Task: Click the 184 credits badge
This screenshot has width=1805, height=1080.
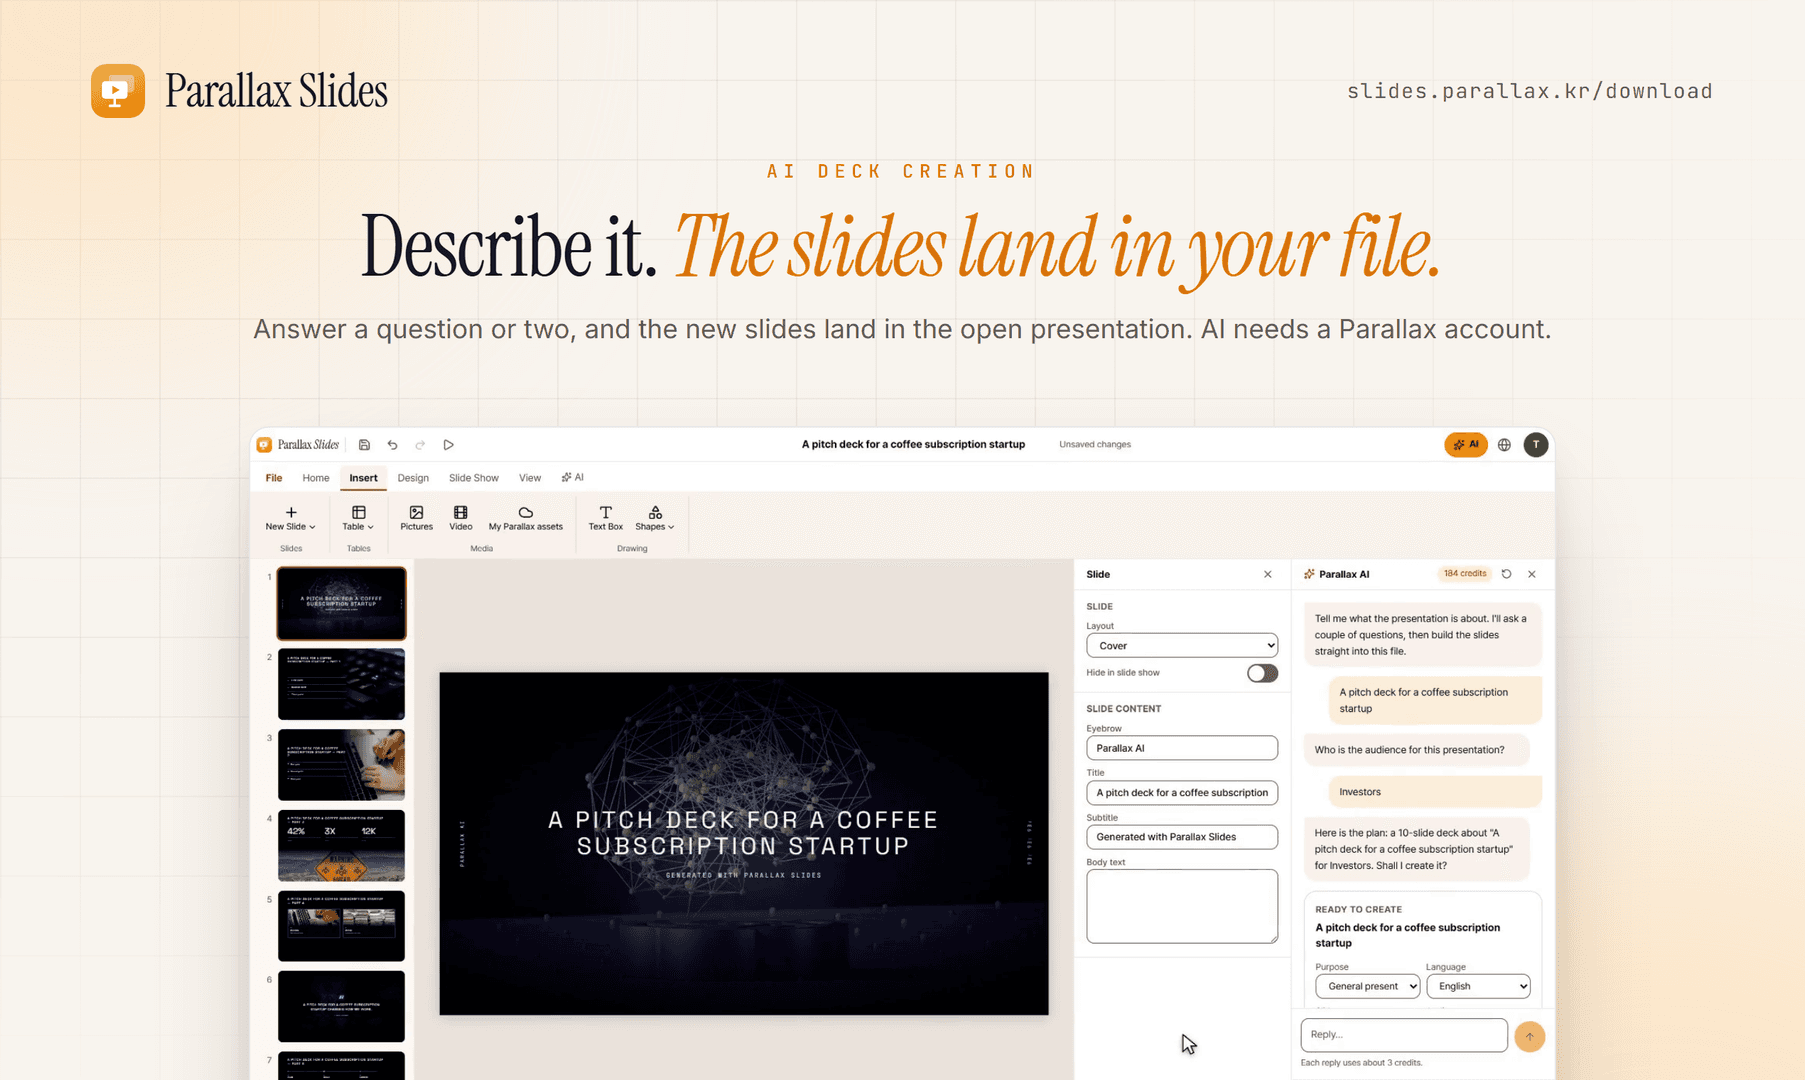Action: point(1465,574)
